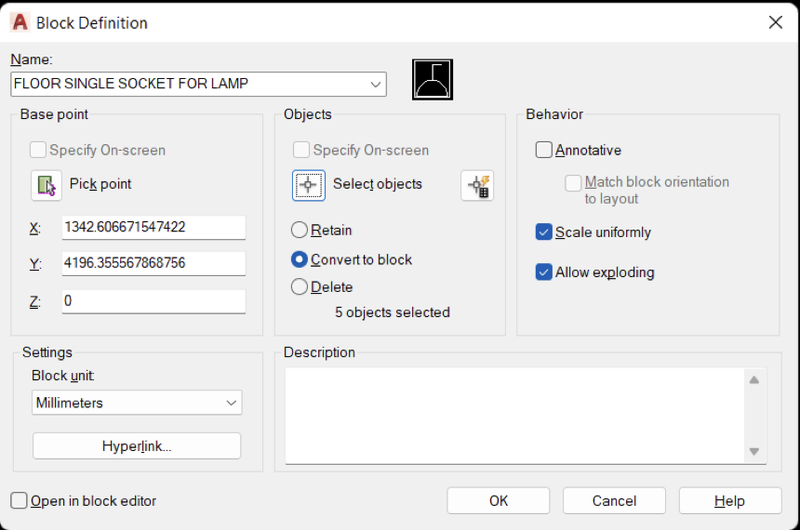
Task: Check Open in block editor
Action: tap(19, 501)
